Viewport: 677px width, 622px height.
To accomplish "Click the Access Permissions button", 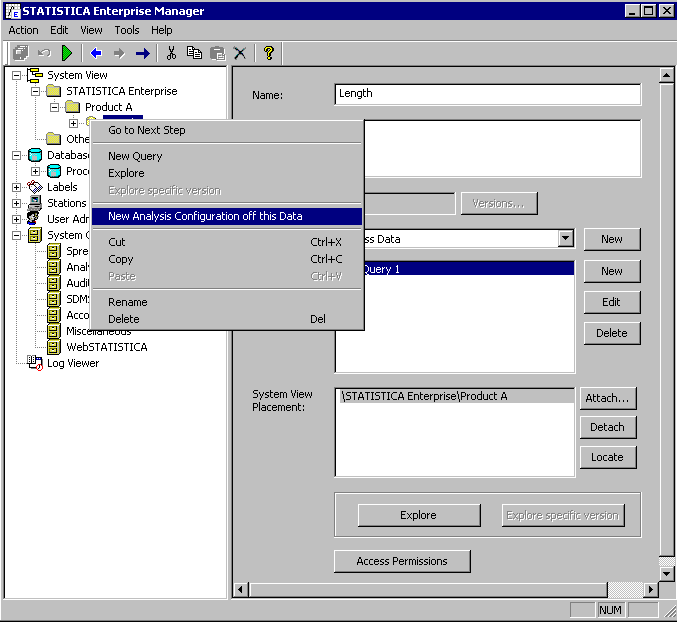I will tap(402, 561).
